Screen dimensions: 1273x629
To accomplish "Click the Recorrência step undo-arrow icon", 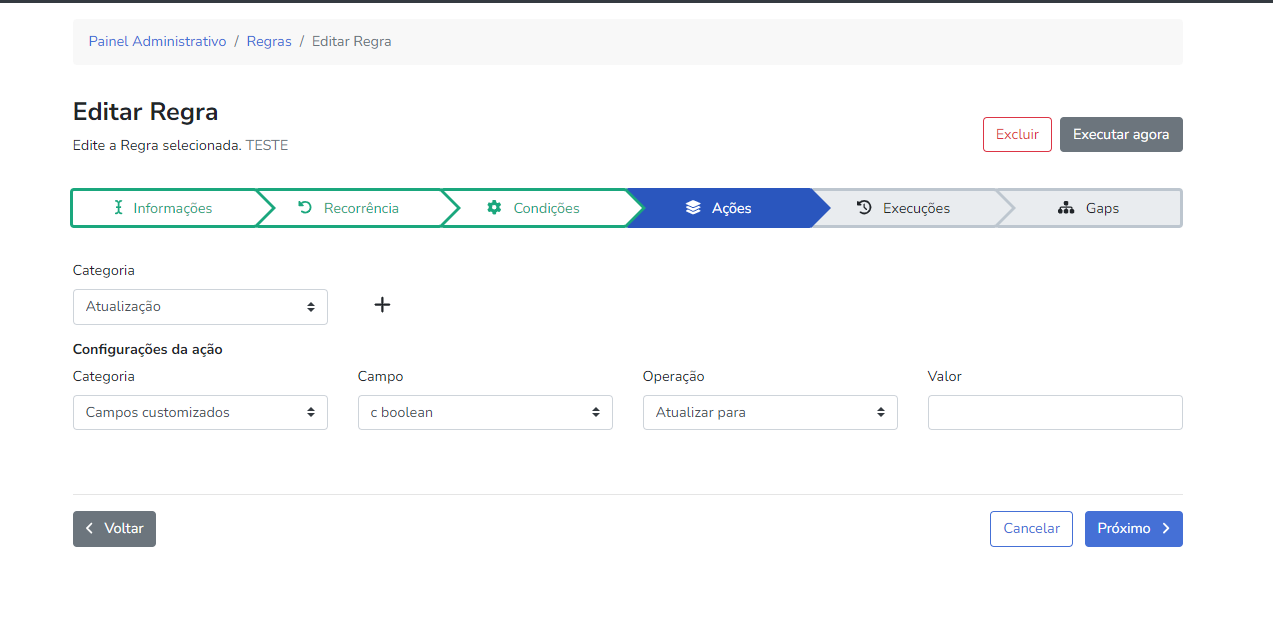I will tap(305, 208).
